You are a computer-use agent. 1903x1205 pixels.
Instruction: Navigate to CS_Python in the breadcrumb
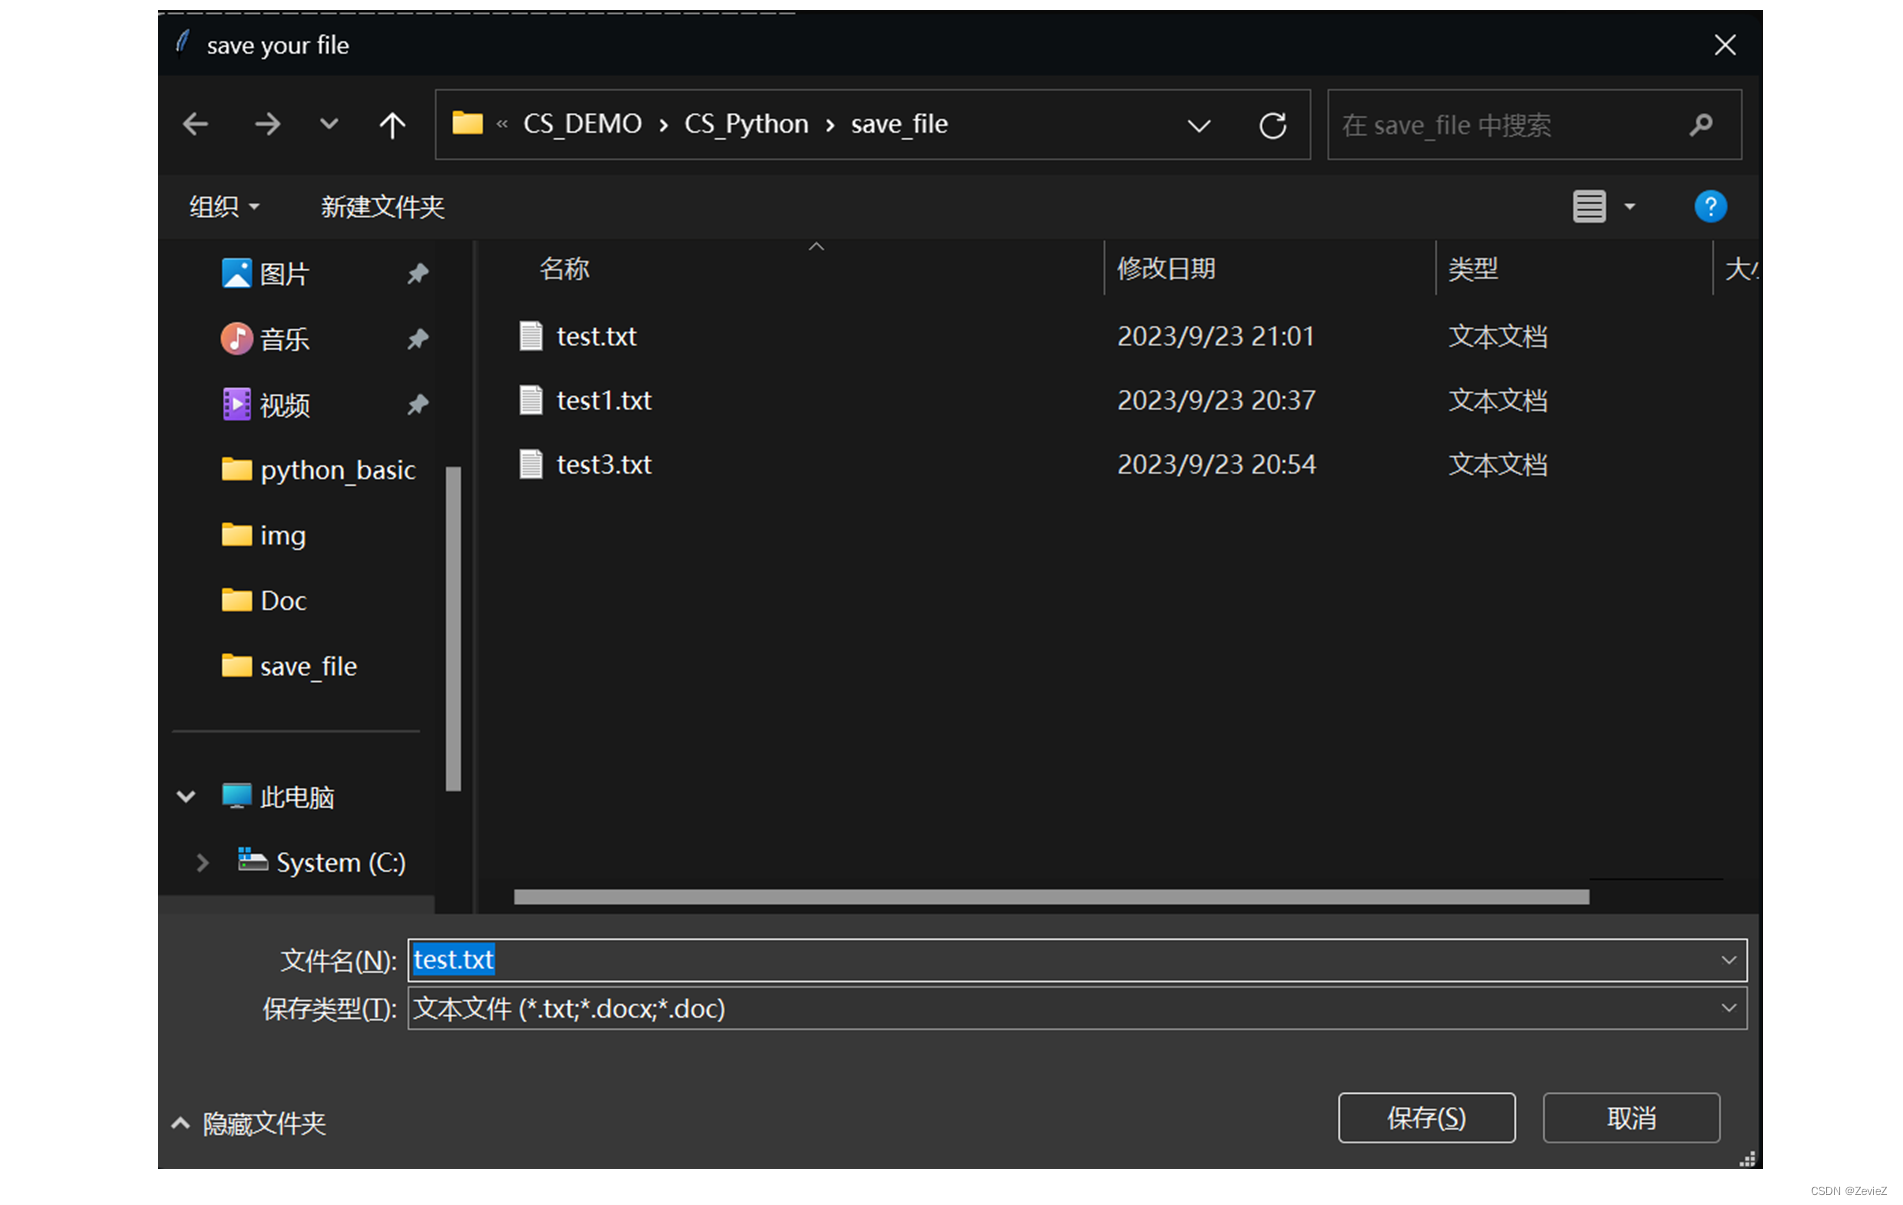[746, 124]
